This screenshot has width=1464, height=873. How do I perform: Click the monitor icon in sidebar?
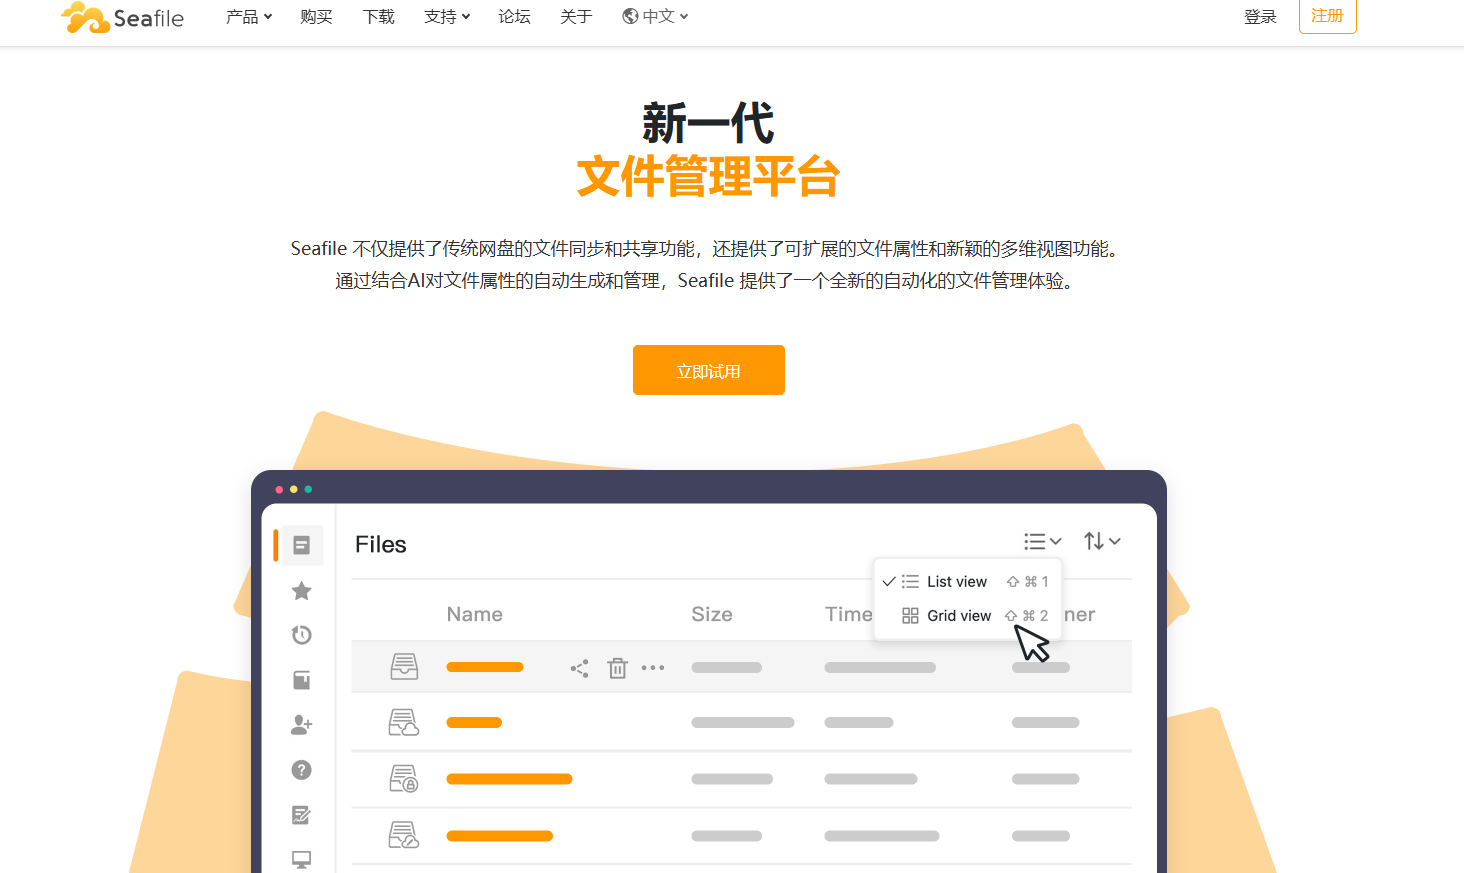301,859
